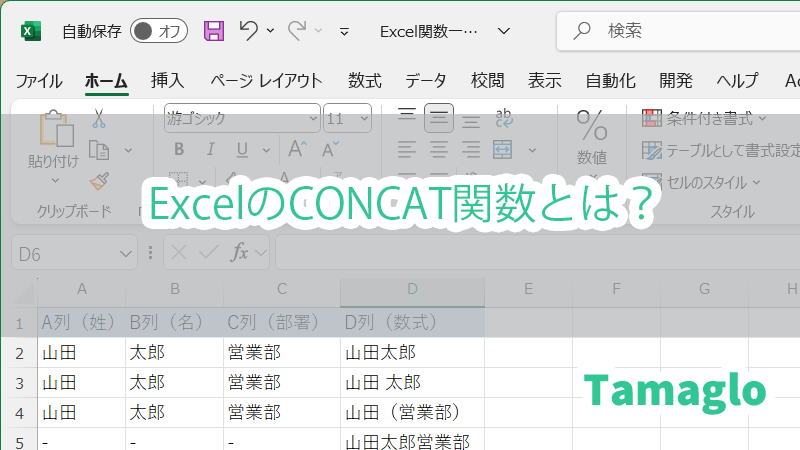The height and width of the screenshot is (450, 800).
Task: Click the Save icon in title bar
Action: tap(214, 31)
